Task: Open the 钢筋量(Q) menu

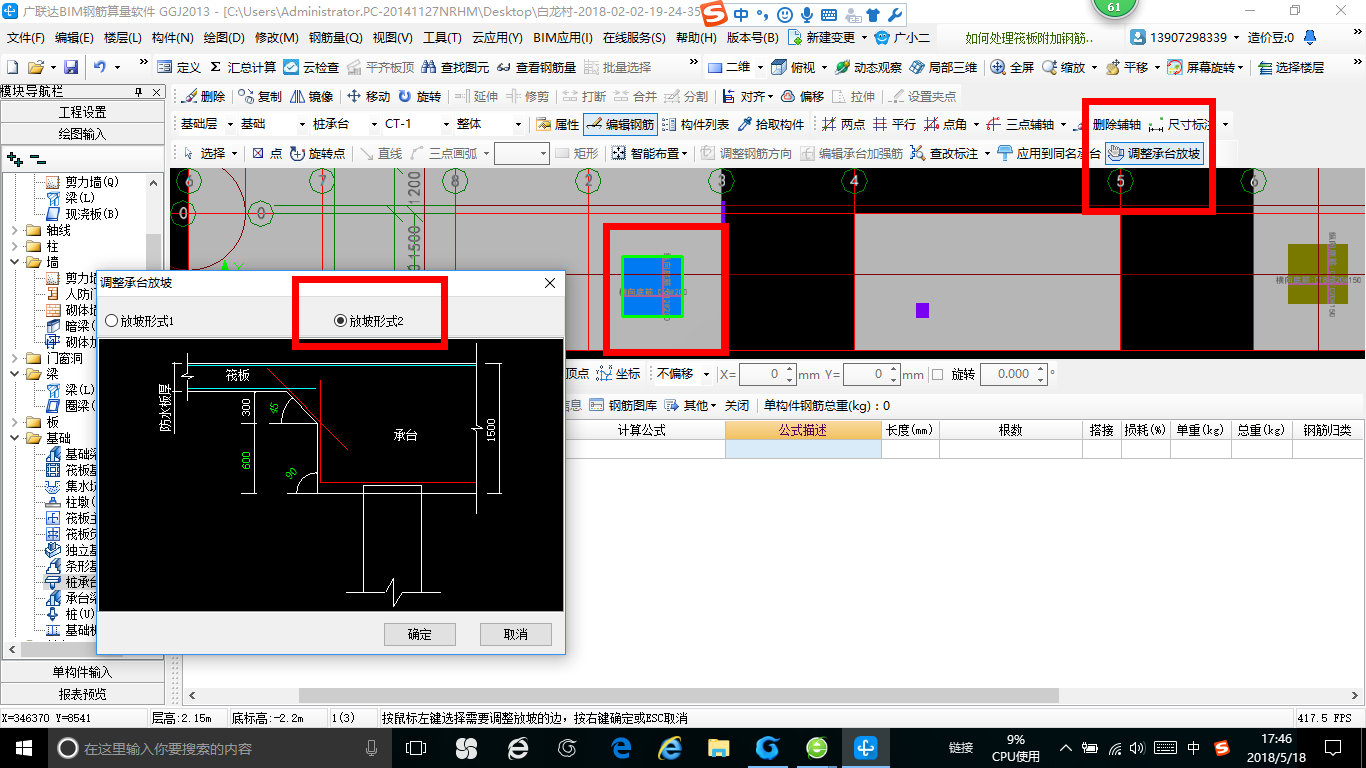Action: pos(335,38)
